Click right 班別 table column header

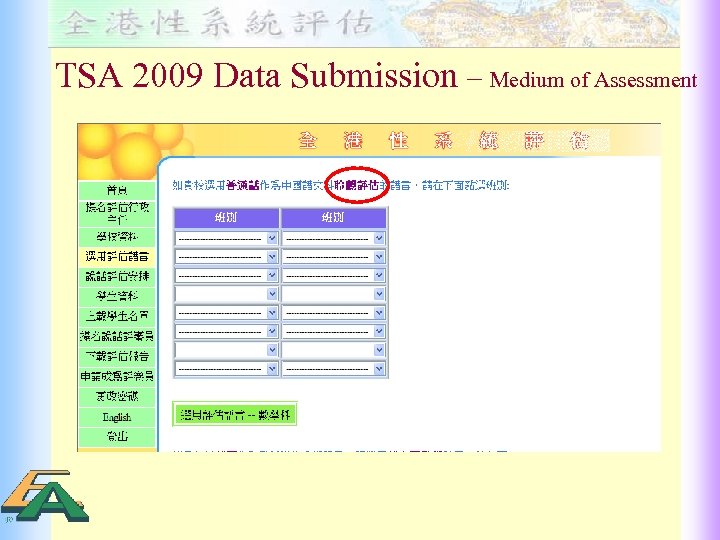pyautogui.click(x=333, y=218)
